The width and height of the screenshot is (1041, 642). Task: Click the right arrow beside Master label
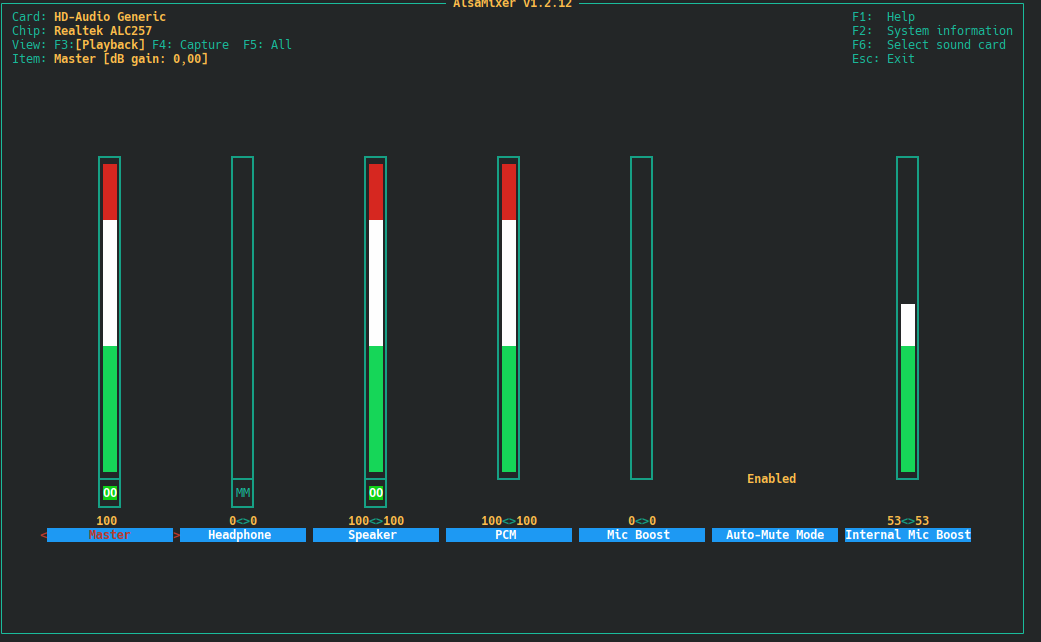[177, 535]
